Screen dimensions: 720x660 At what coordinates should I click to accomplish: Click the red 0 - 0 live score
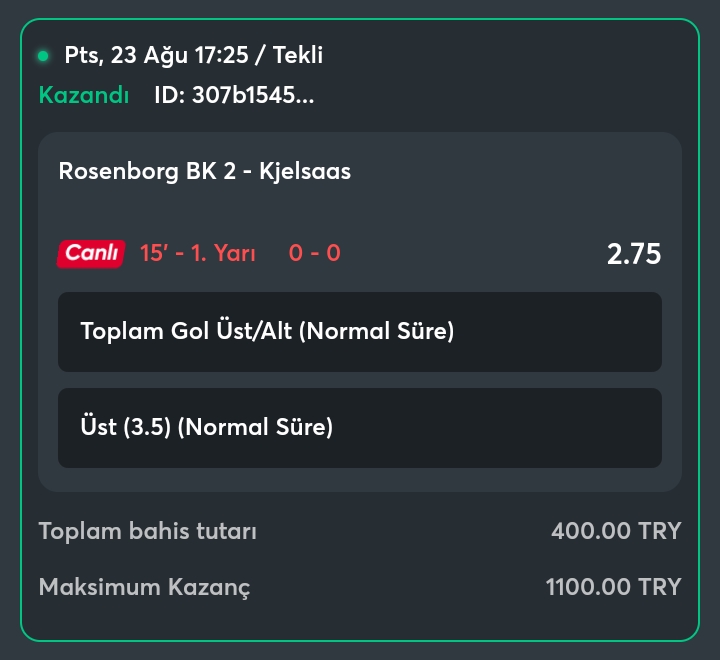(315, 253)
